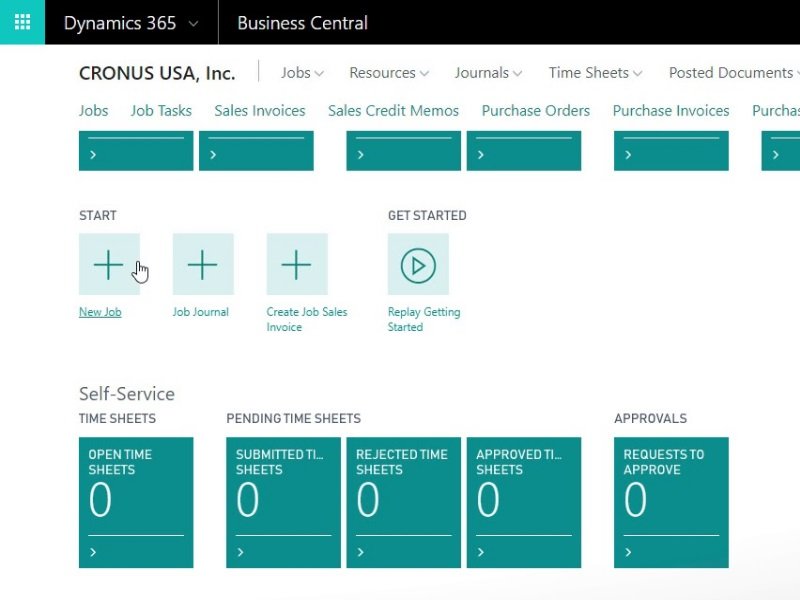This screenshot has height=600, width=800.
Task: Click the arrow on Approved Time Sheets tile
Action: [481, 552]
